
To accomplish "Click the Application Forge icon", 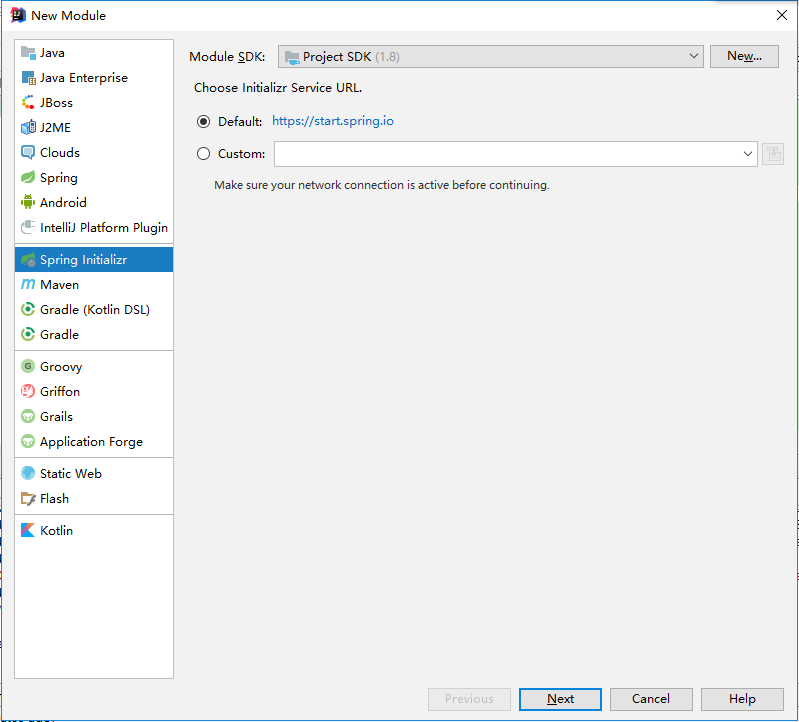I will coord(28,441).
